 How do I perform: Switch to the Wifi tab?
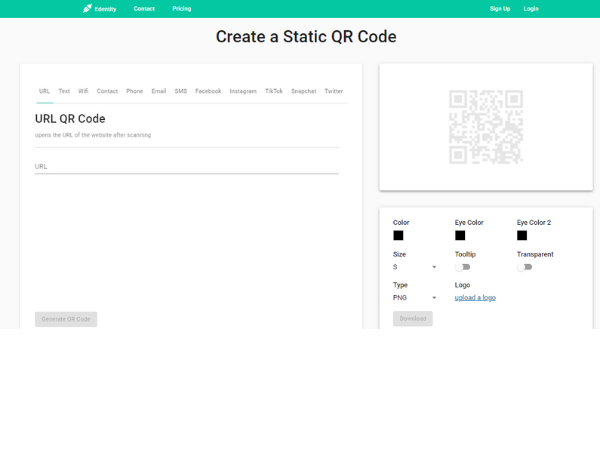click(83, 91)
